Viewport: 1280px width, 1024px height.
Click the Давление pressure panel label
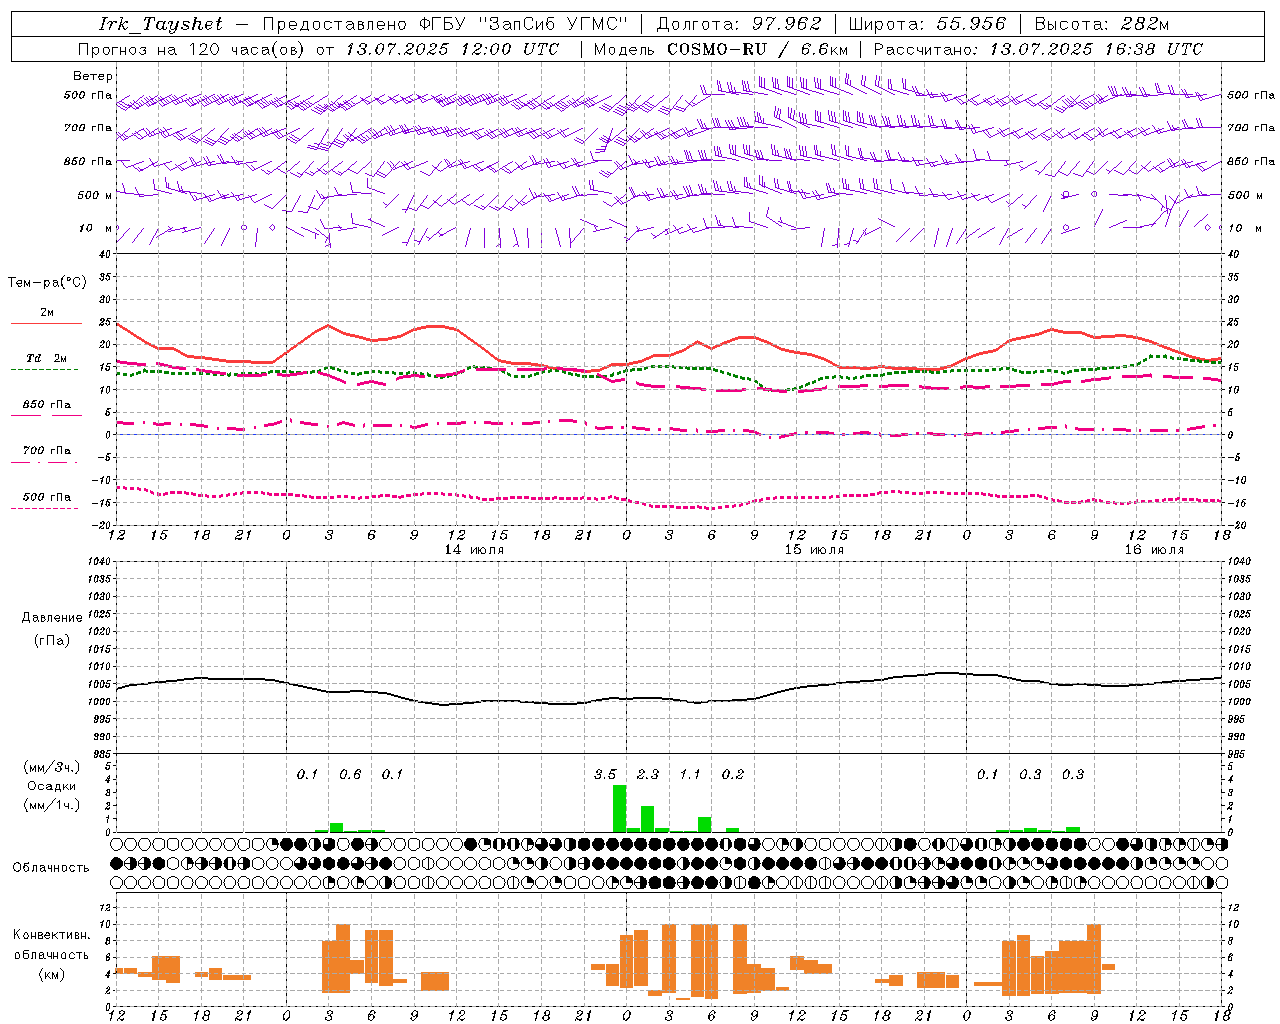(52, 618)
